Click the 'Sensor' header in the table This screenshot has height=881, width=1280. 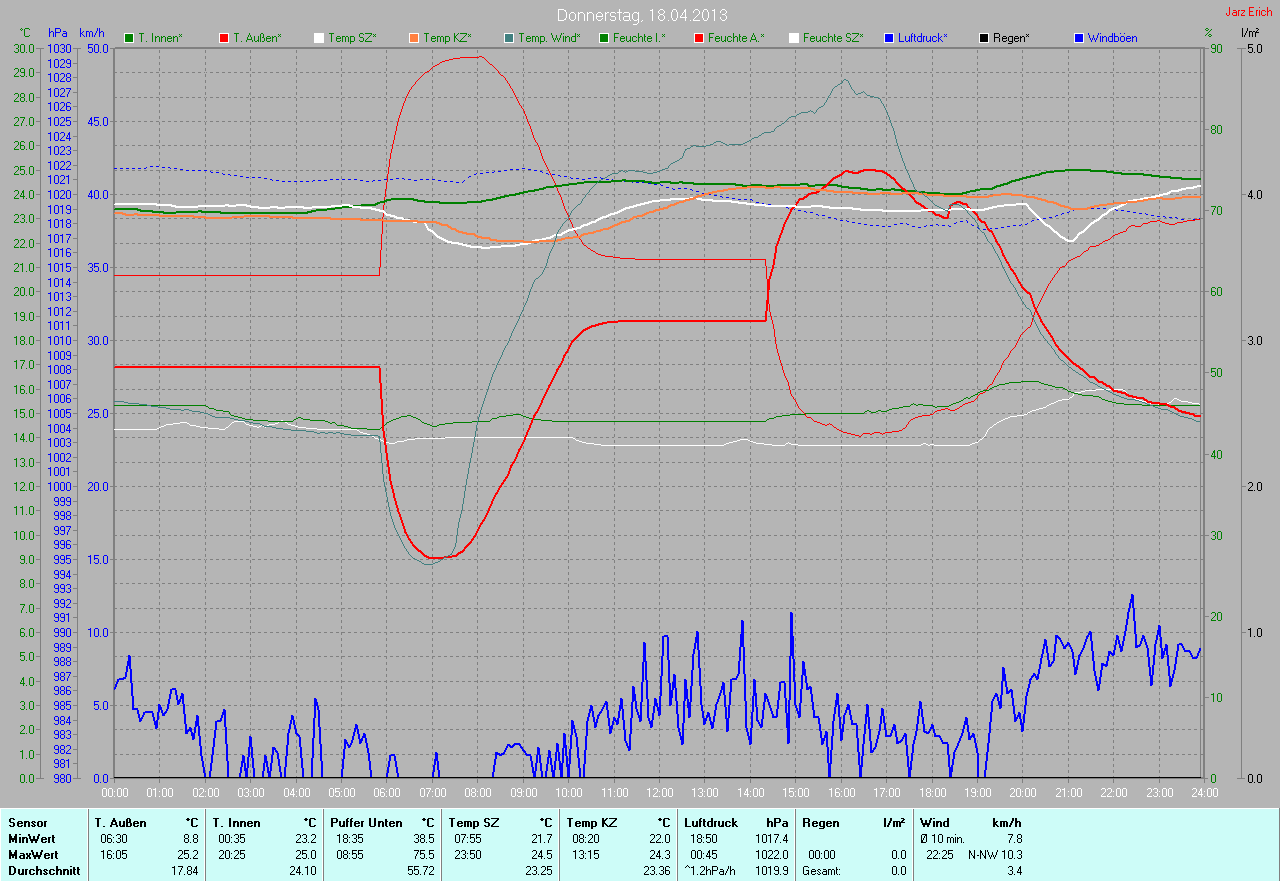[27, 822]
